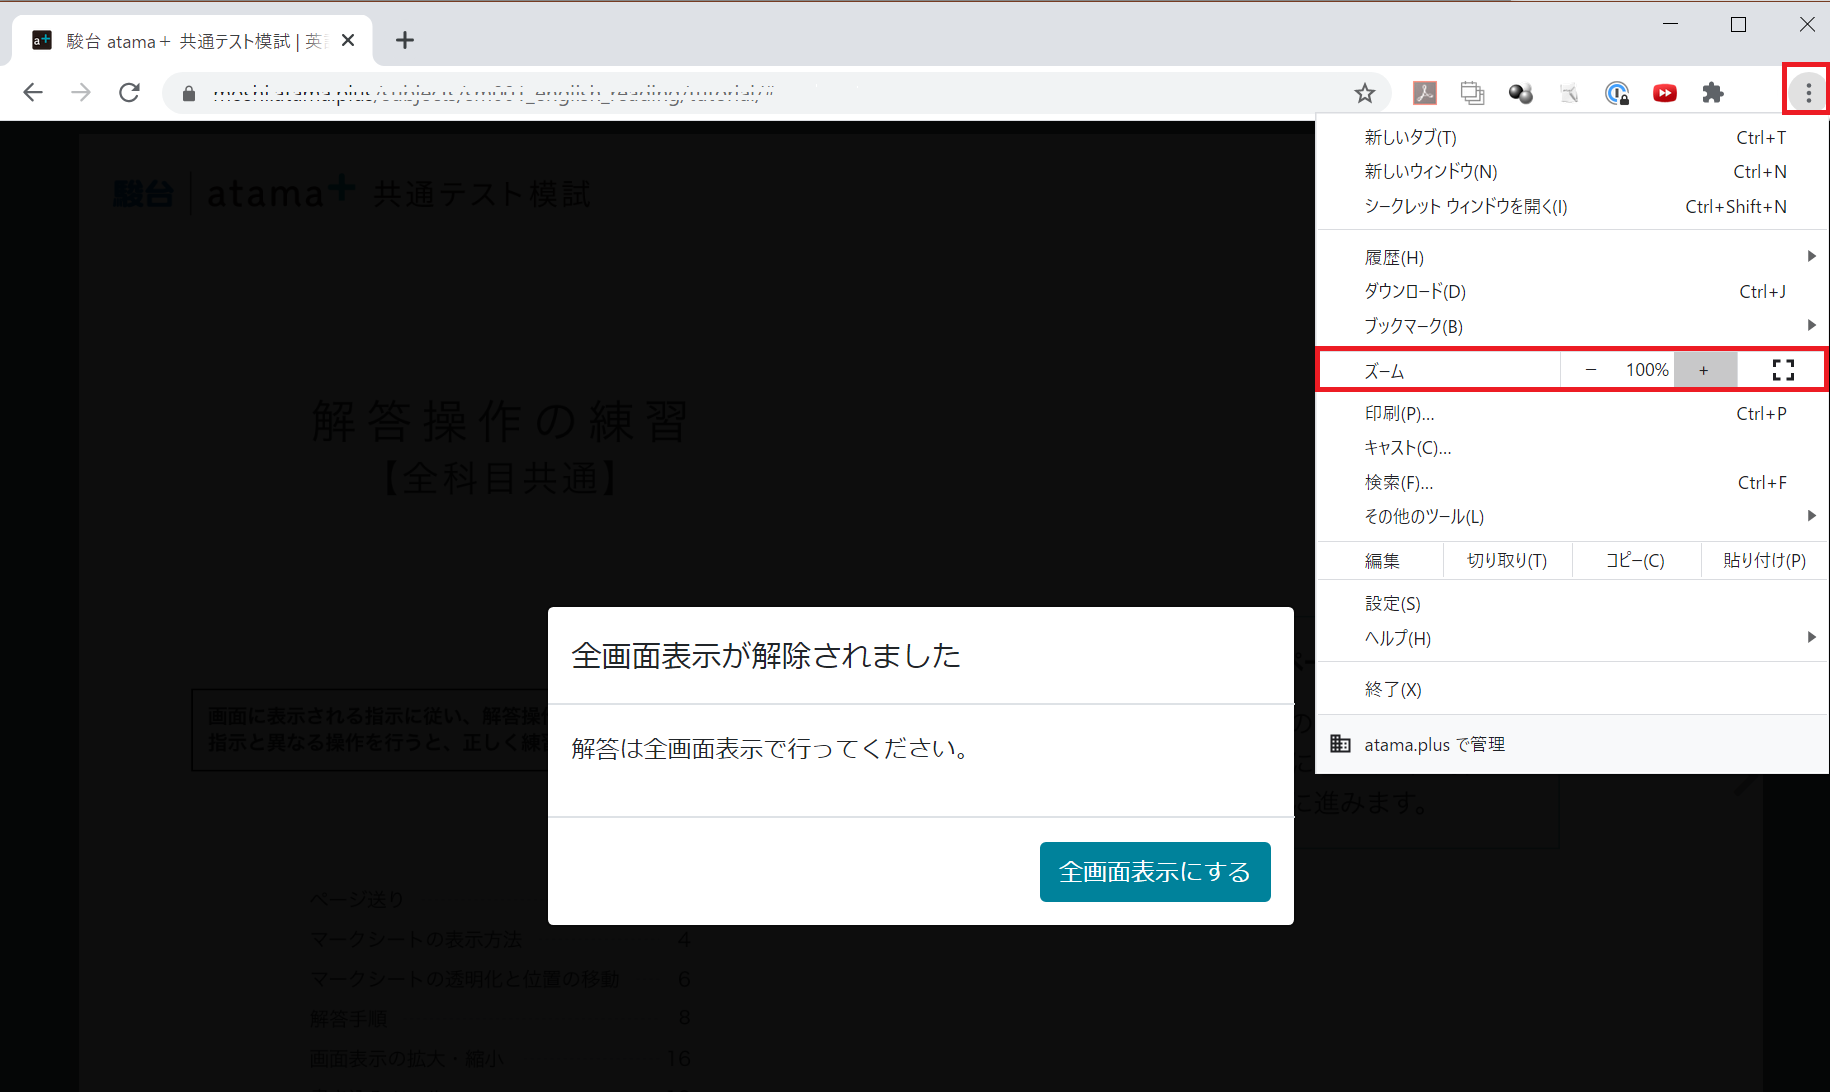Image resolution: width=1830 pixels, height=1092 pixels.
Task: Click the faded mouse-cursor extension icon
Action: (x=1569, y=93)
